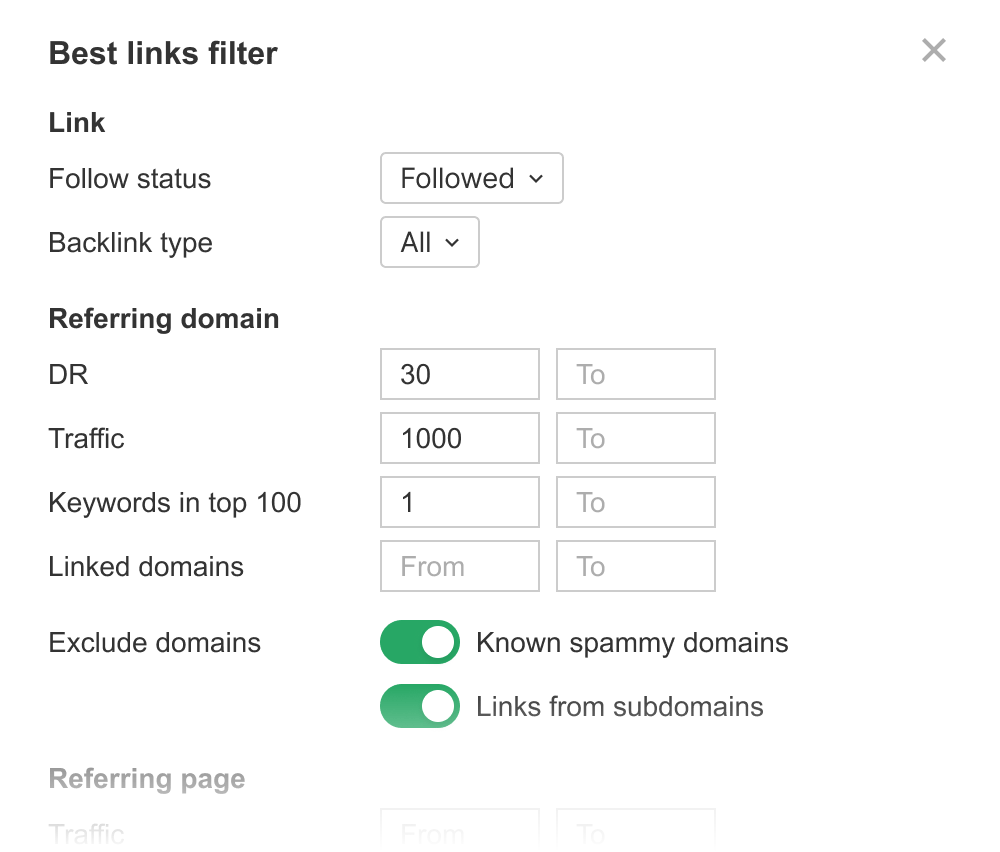Click the Keywords in top 100 'To' field
1000x852 pixels.
[635, 503]
